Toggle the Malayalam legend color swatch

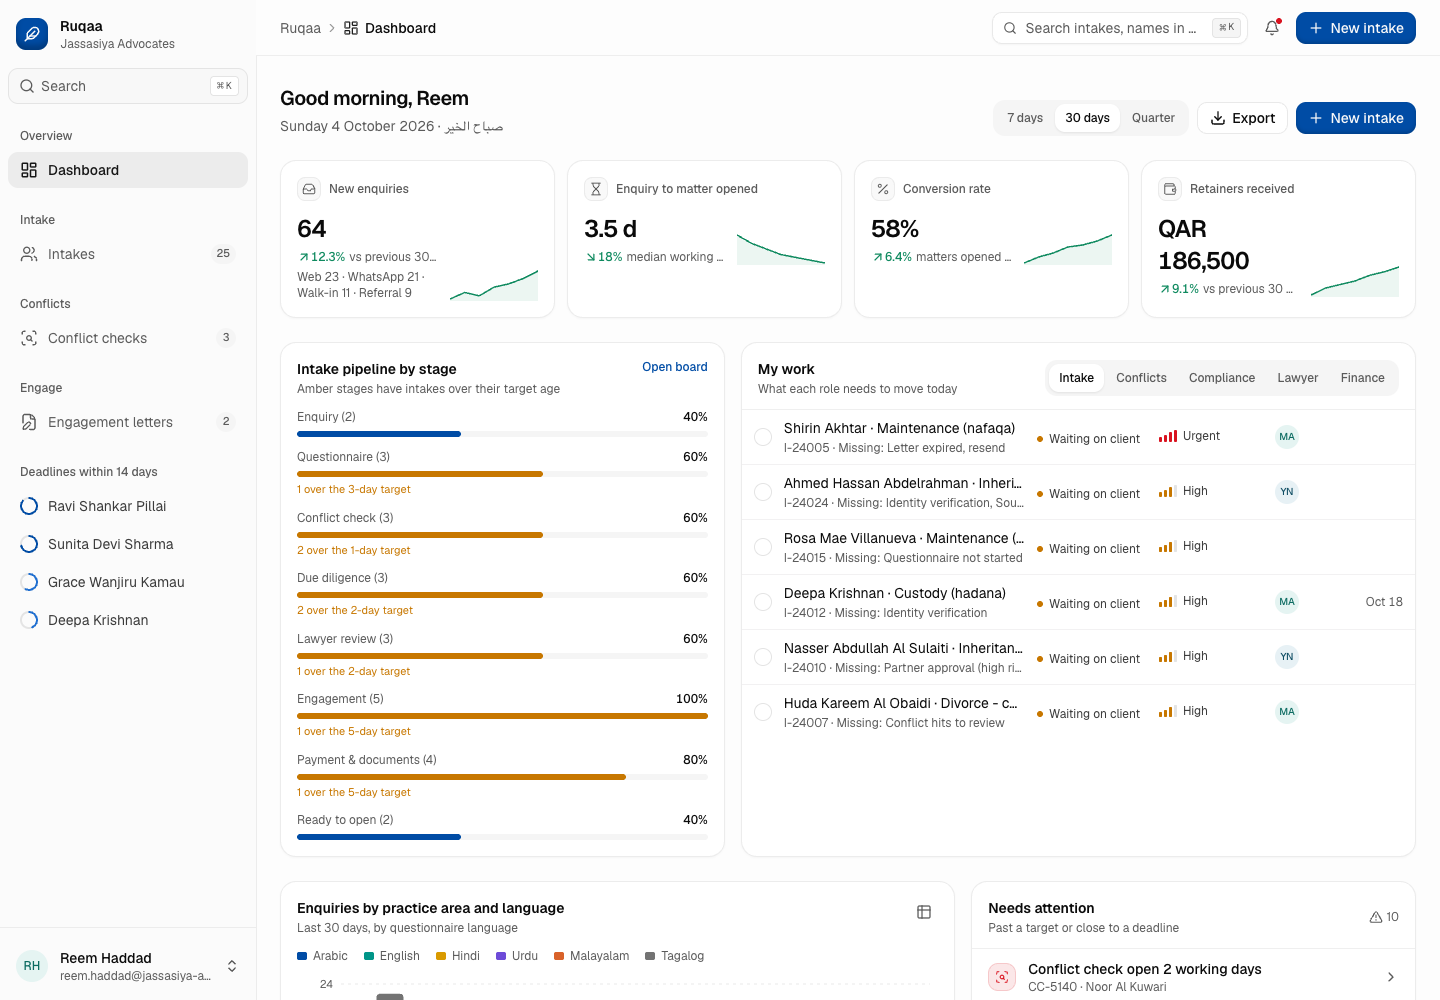tap(559, 956)
